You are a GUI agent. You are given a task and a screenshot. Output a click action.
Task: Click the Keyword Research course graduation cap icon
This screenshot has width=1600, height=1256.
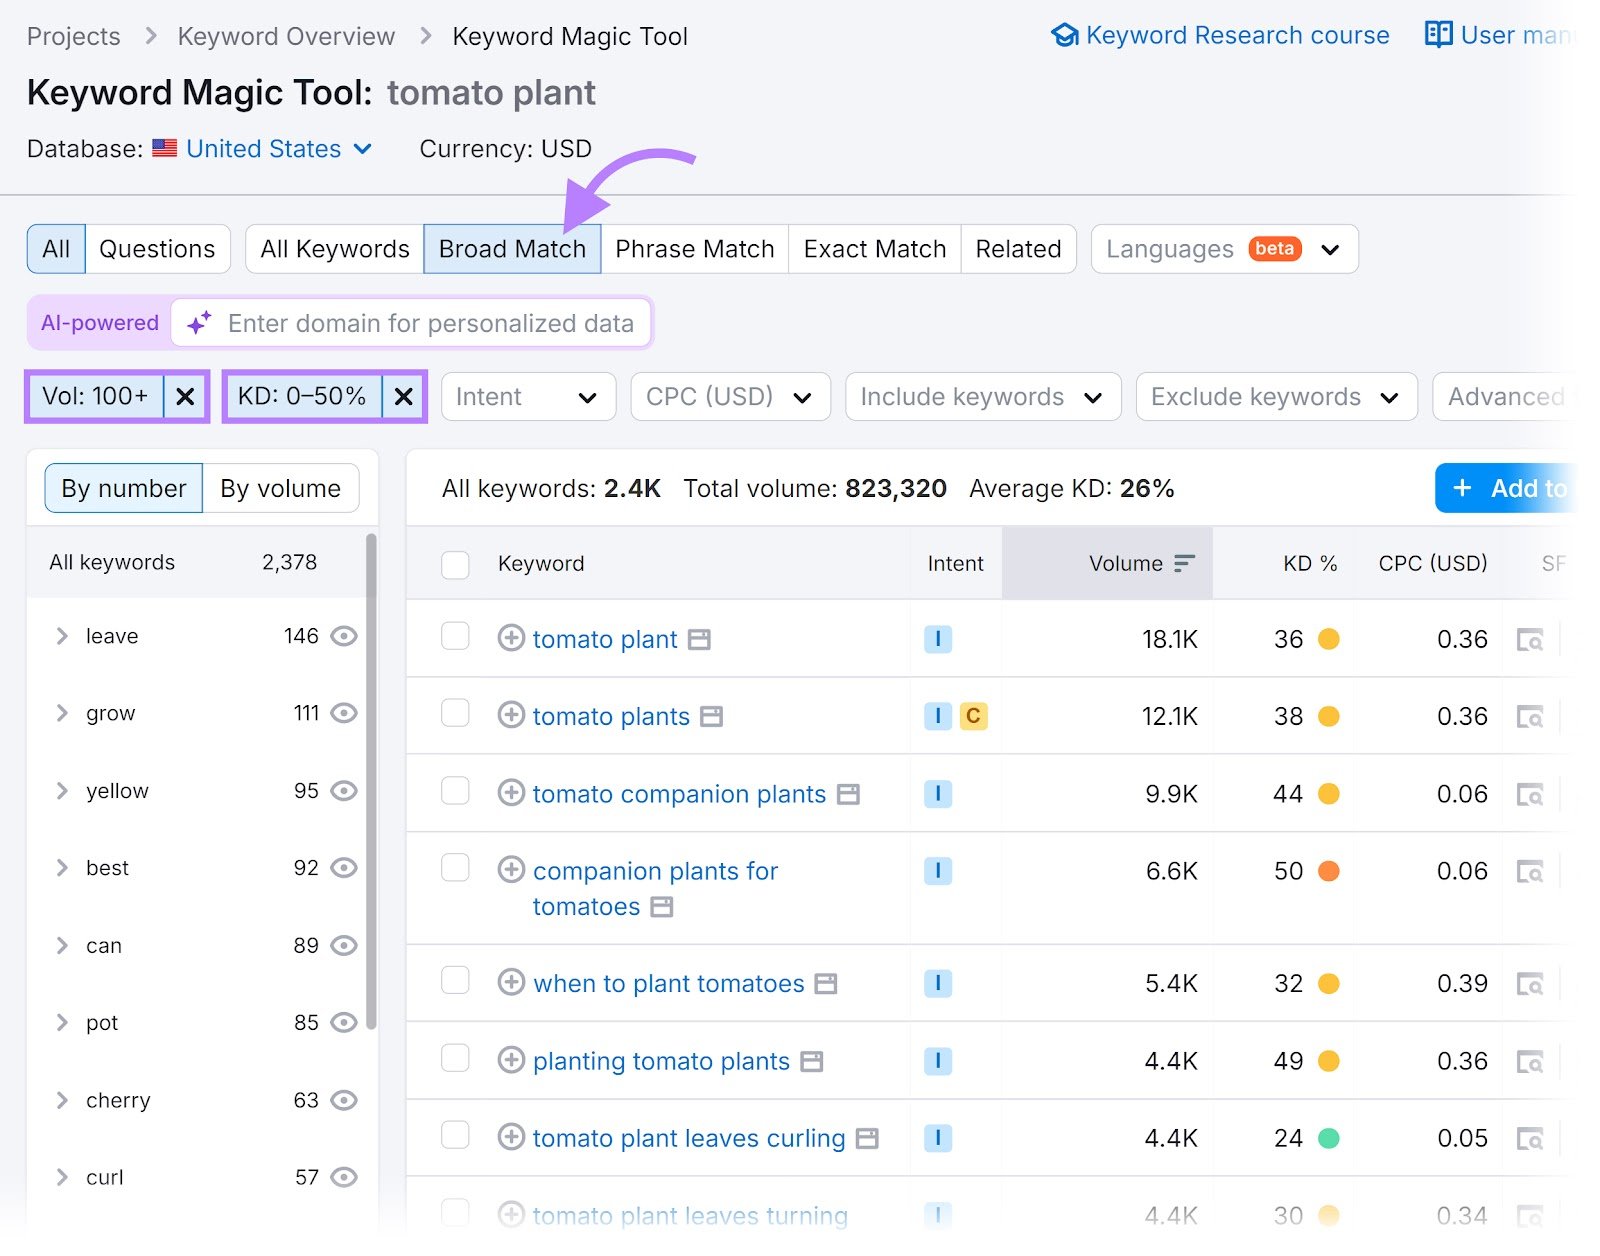tap(1064, 35)
